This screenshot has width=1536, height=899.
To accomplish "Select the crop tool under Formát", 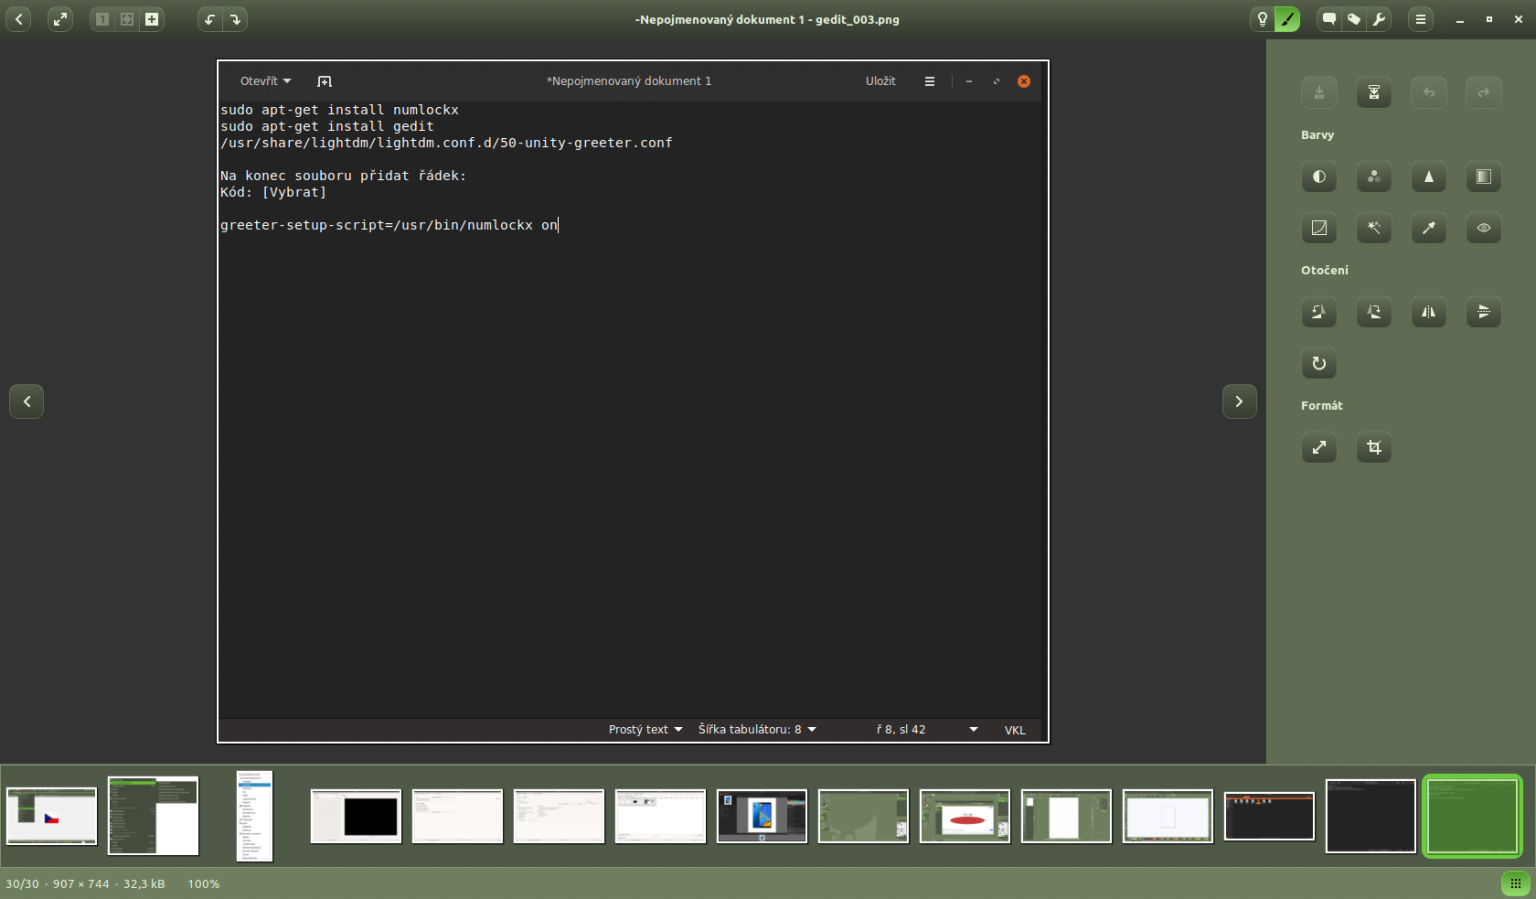I will (x=1374, y=447).
